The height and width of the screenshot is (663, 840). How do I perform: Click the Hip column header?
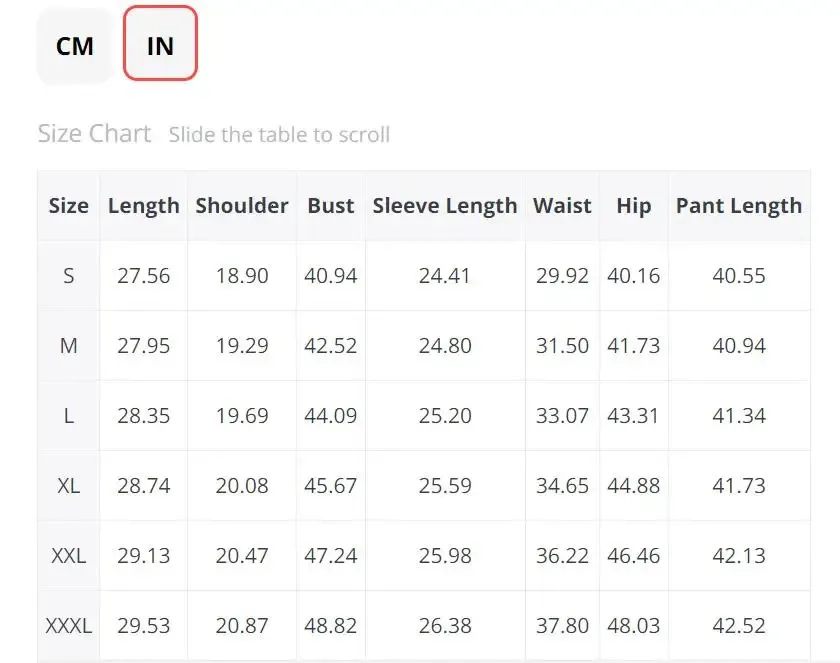coord(634,206)
